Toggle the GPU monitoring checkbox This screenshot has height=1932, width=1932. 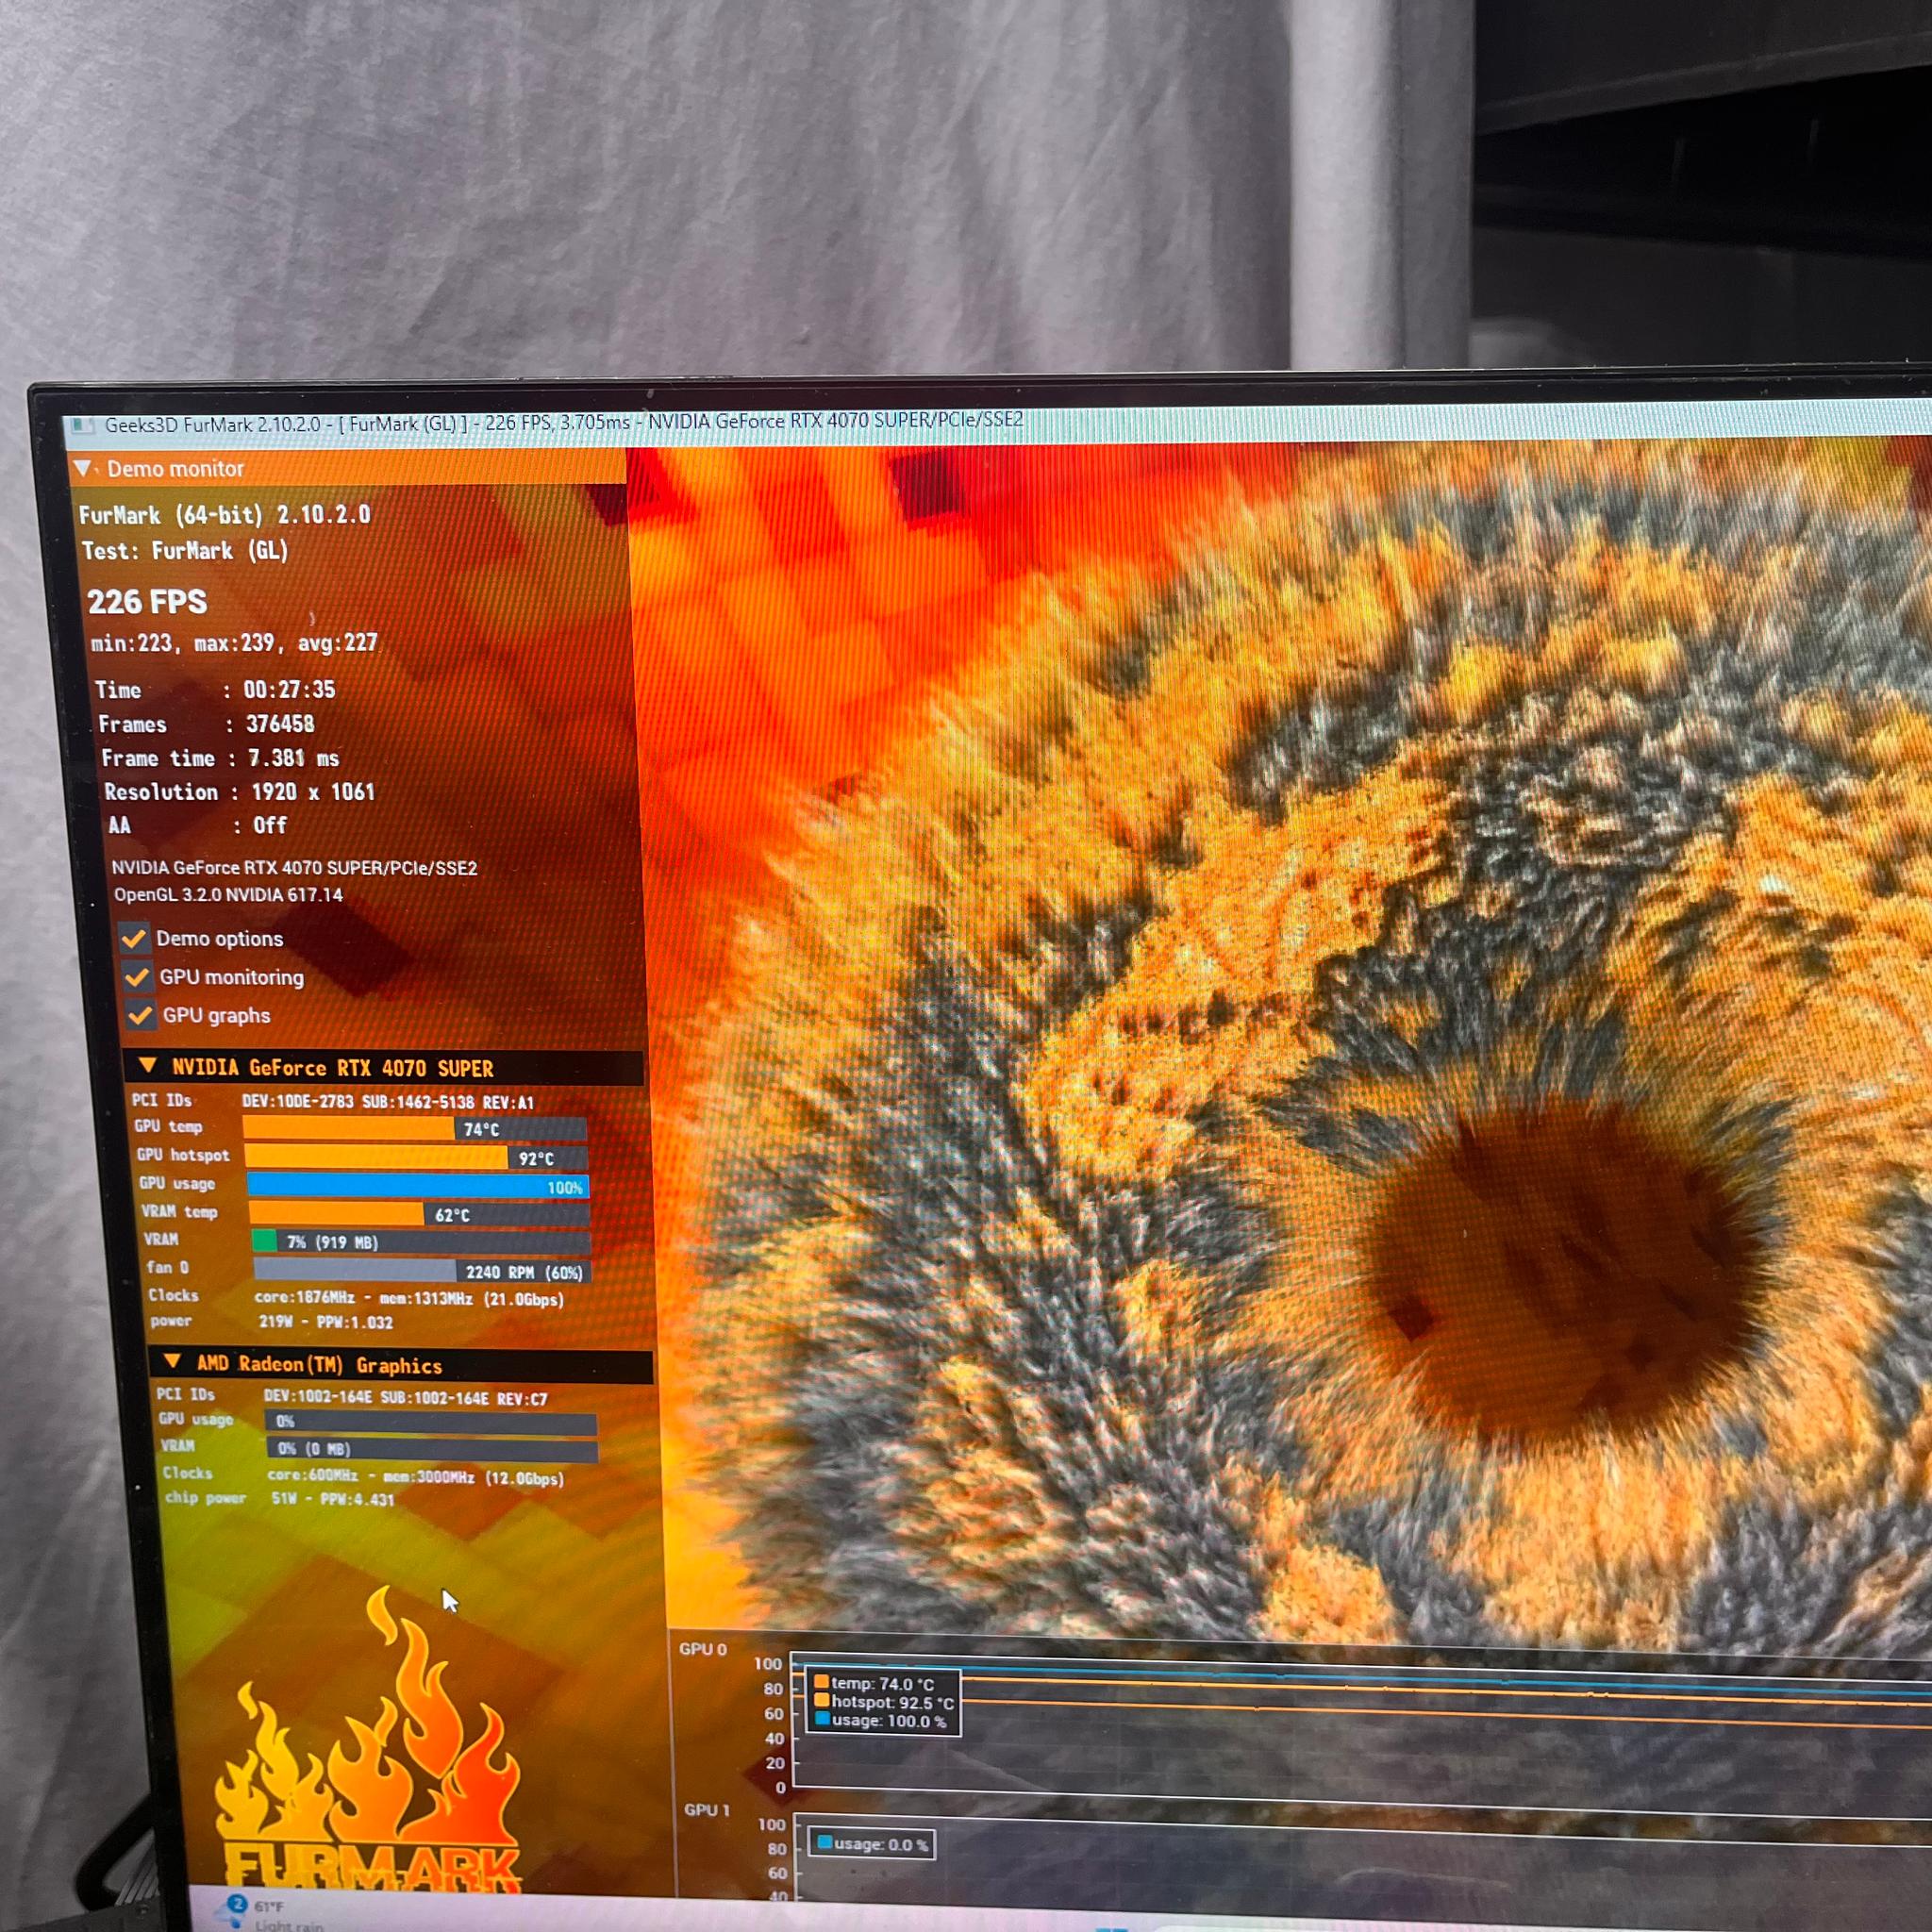(137, 977)
